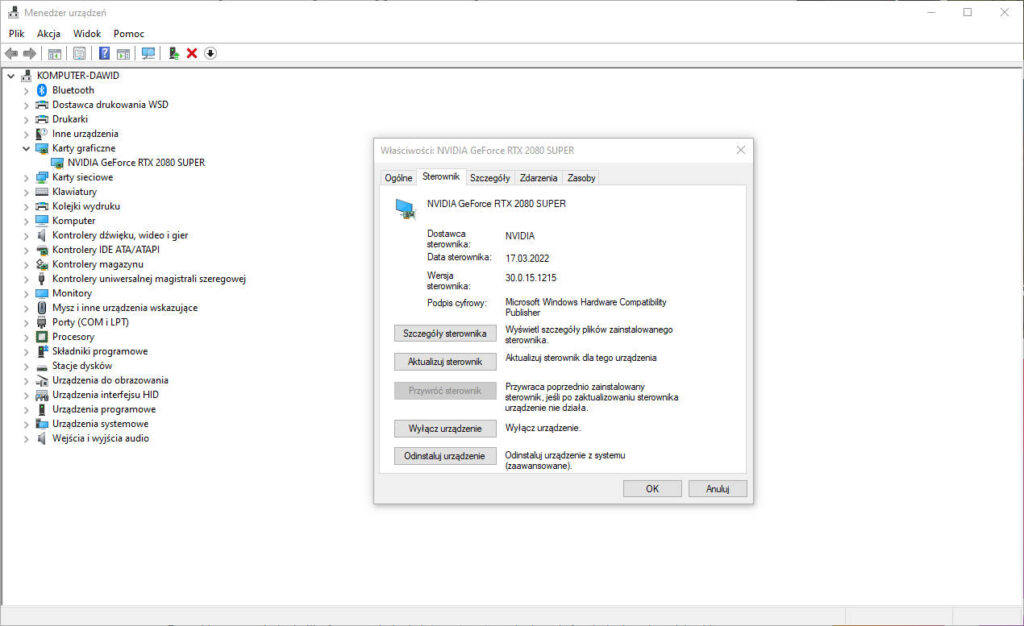Click the Inne urządzenia icon

pos(42,134)
